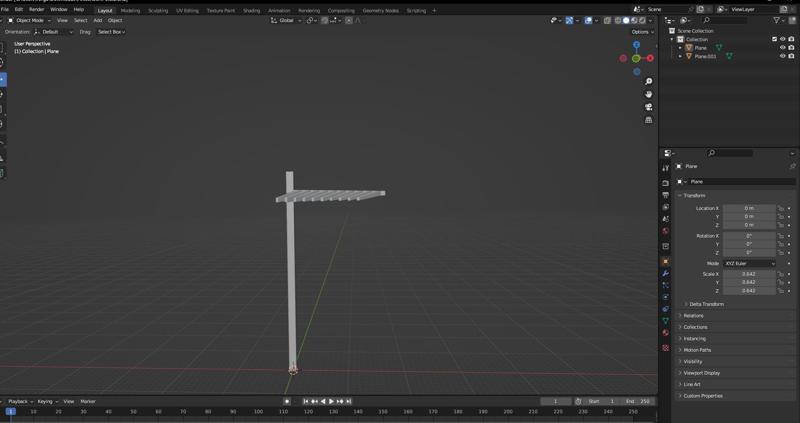800x423 pixels.
Task: Open the View Layer properties tab
Action: click(x=665, y=207)
